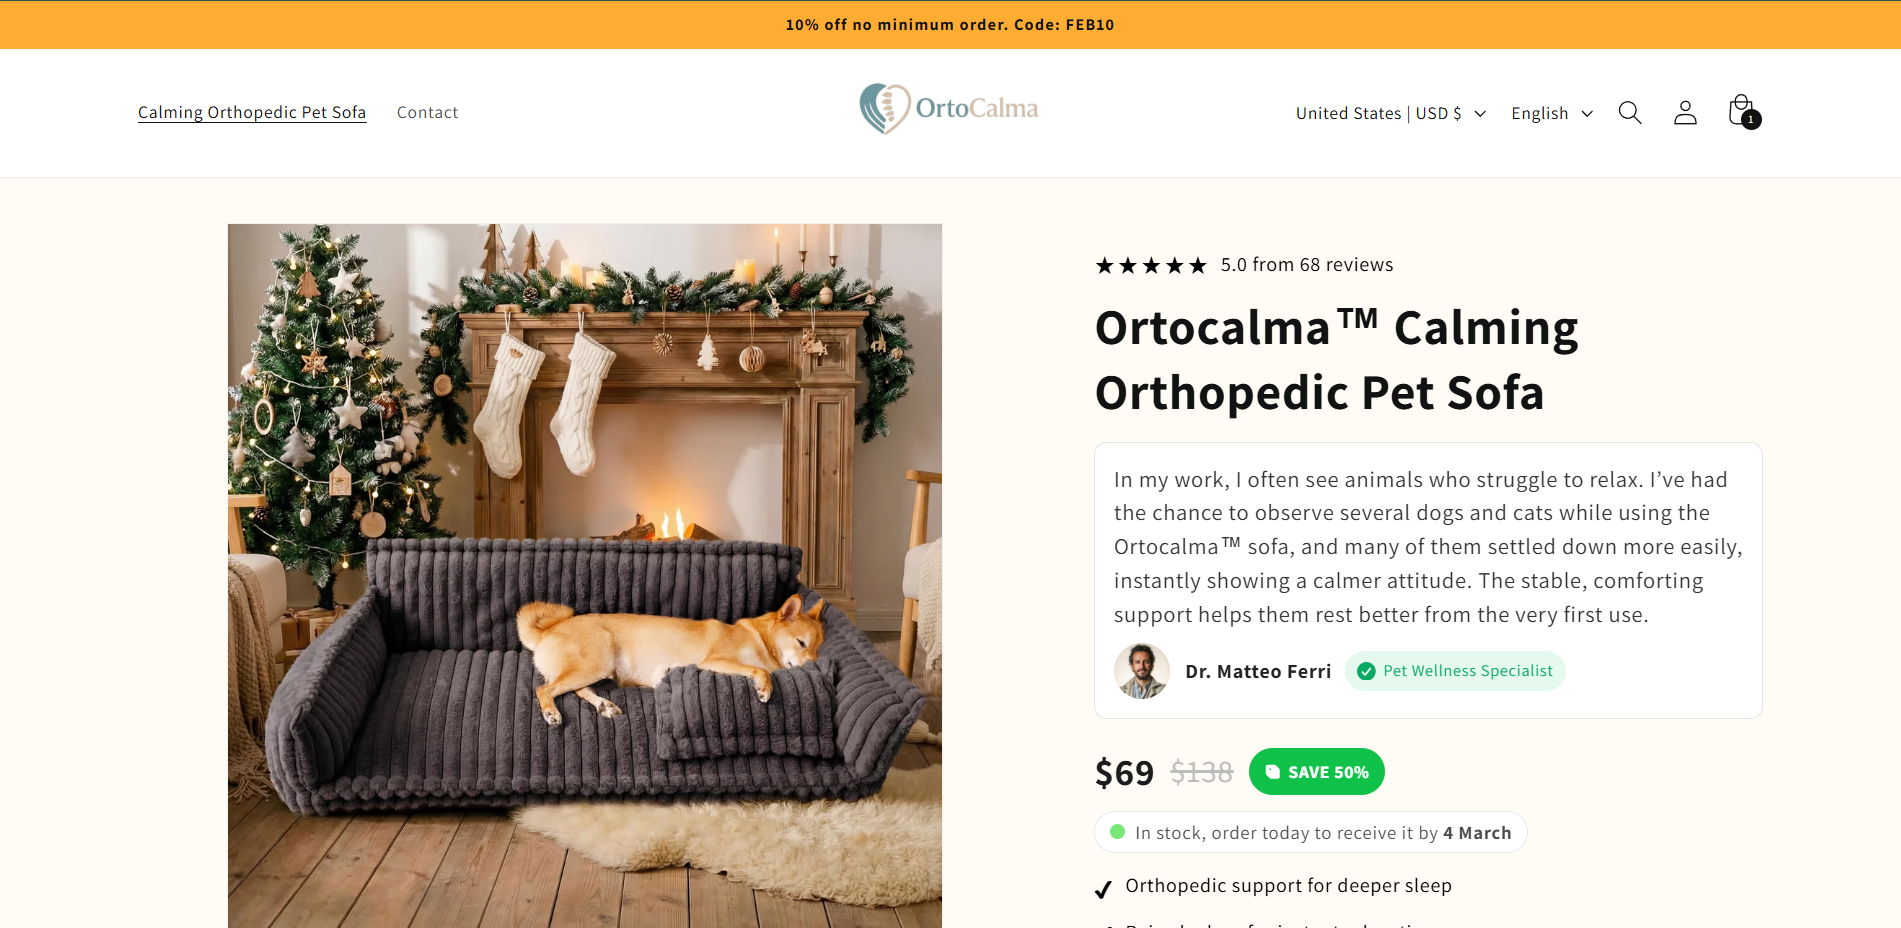Image resolution: width=1901 pixels, height=928 pixels.
Task: Expand the United States USD currency dropdown
Action: pyautogui.click(x=1390, y=113)
